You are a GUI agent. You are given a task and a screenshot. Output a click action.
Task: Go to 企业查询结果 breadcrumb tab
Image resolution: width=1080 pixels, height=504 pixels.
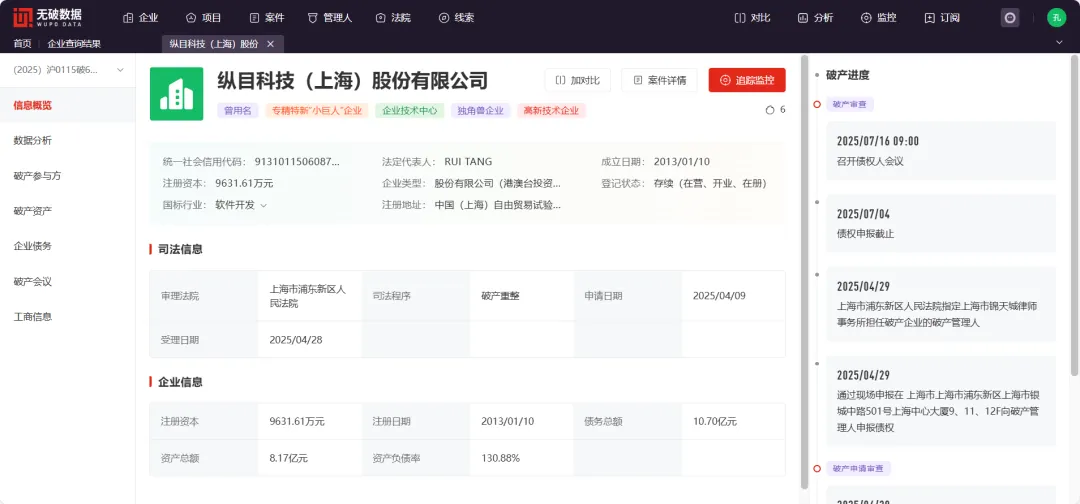[74, 44]
